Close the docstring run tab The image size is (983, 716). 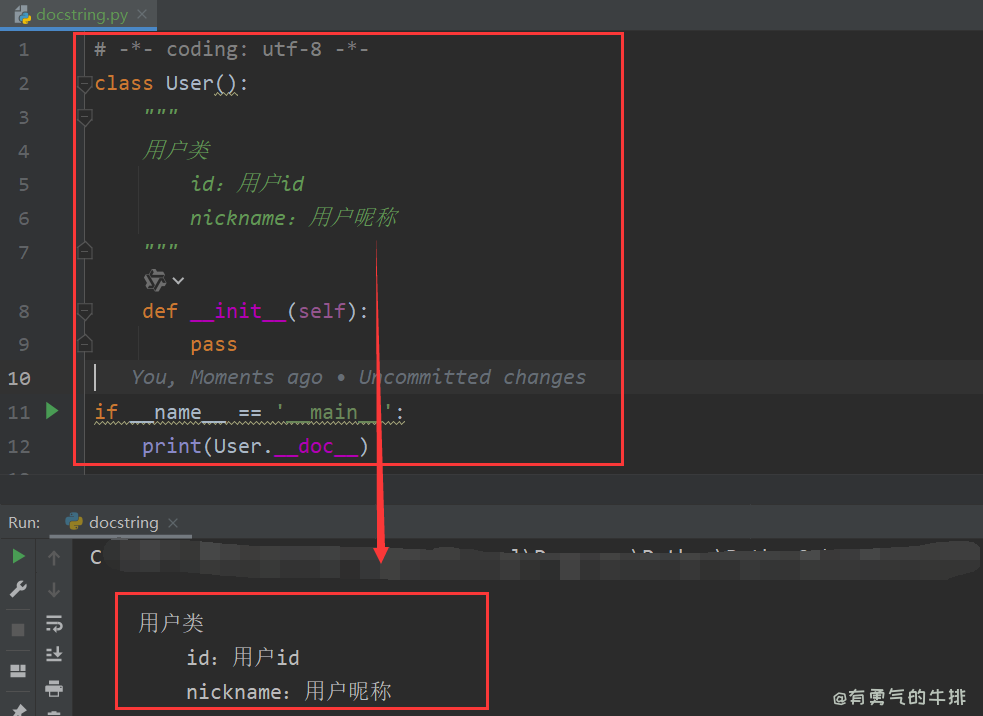173,523
